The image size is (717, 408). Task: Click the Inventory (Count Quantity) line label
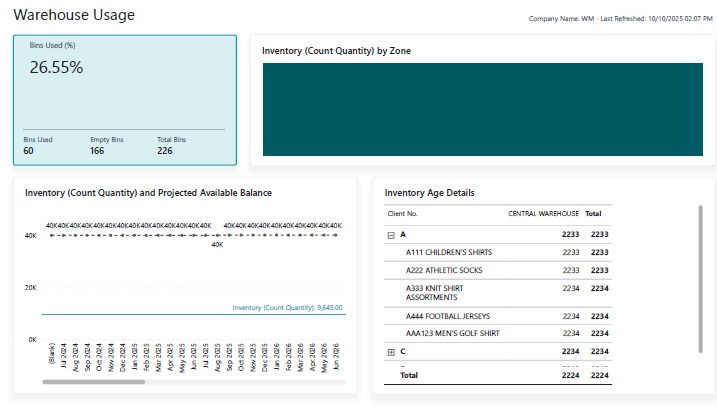point(287,308)
